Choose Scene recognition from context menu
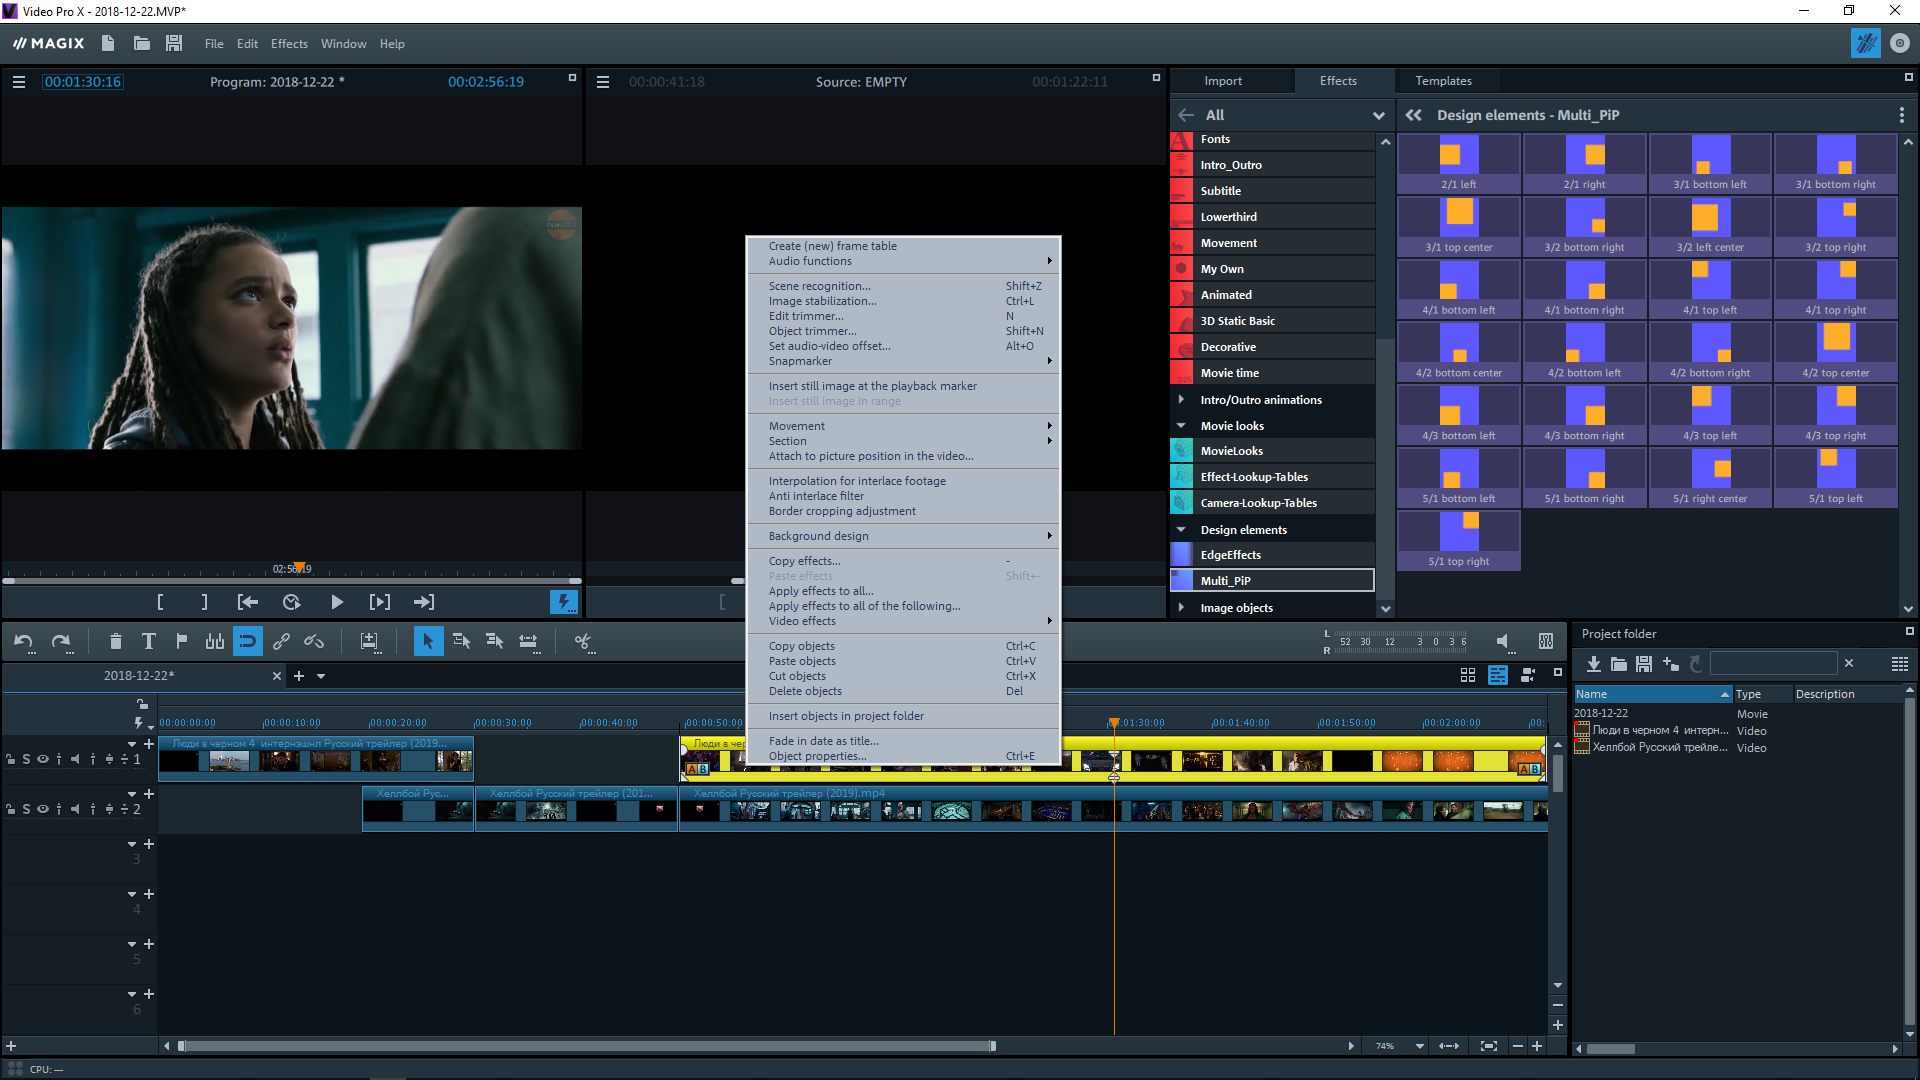The height and width of the screenshot is (1080, 1920). (903, 286)
